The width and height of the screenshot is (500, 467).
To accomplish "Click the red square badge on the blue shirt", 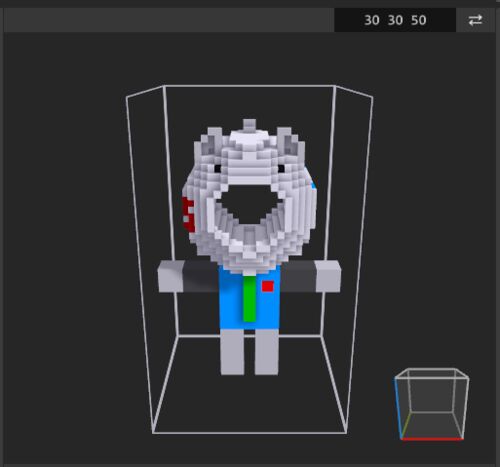I will [x=268, y=286].
